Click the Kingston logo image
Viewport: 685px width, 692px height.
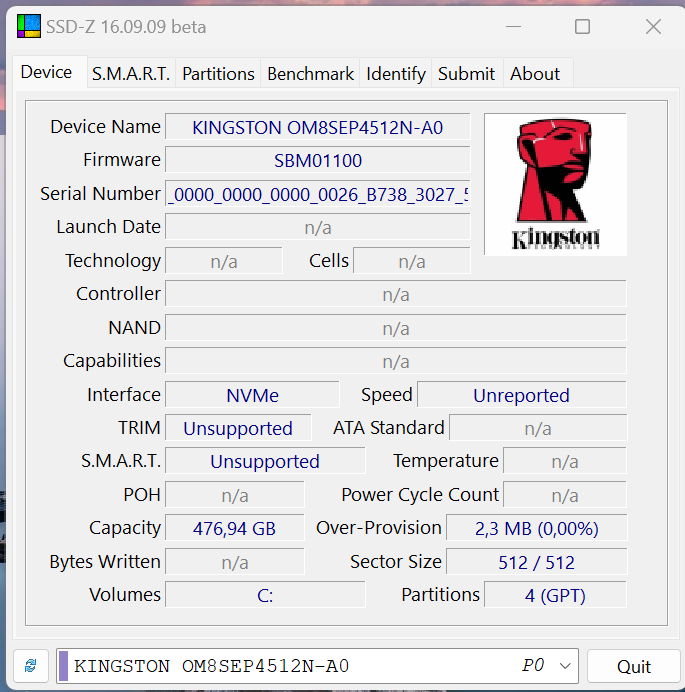(555, 184)
